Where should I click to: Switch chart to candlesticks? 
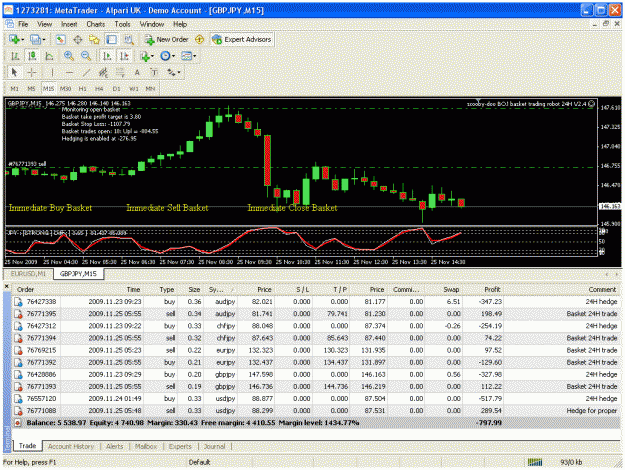click(32, 56)
